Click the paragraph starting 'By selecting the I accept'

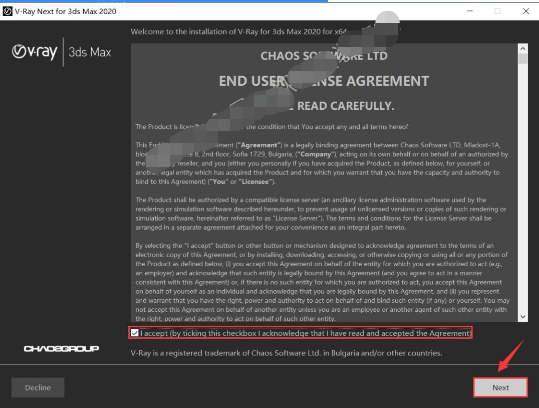(x=322, y=282)
